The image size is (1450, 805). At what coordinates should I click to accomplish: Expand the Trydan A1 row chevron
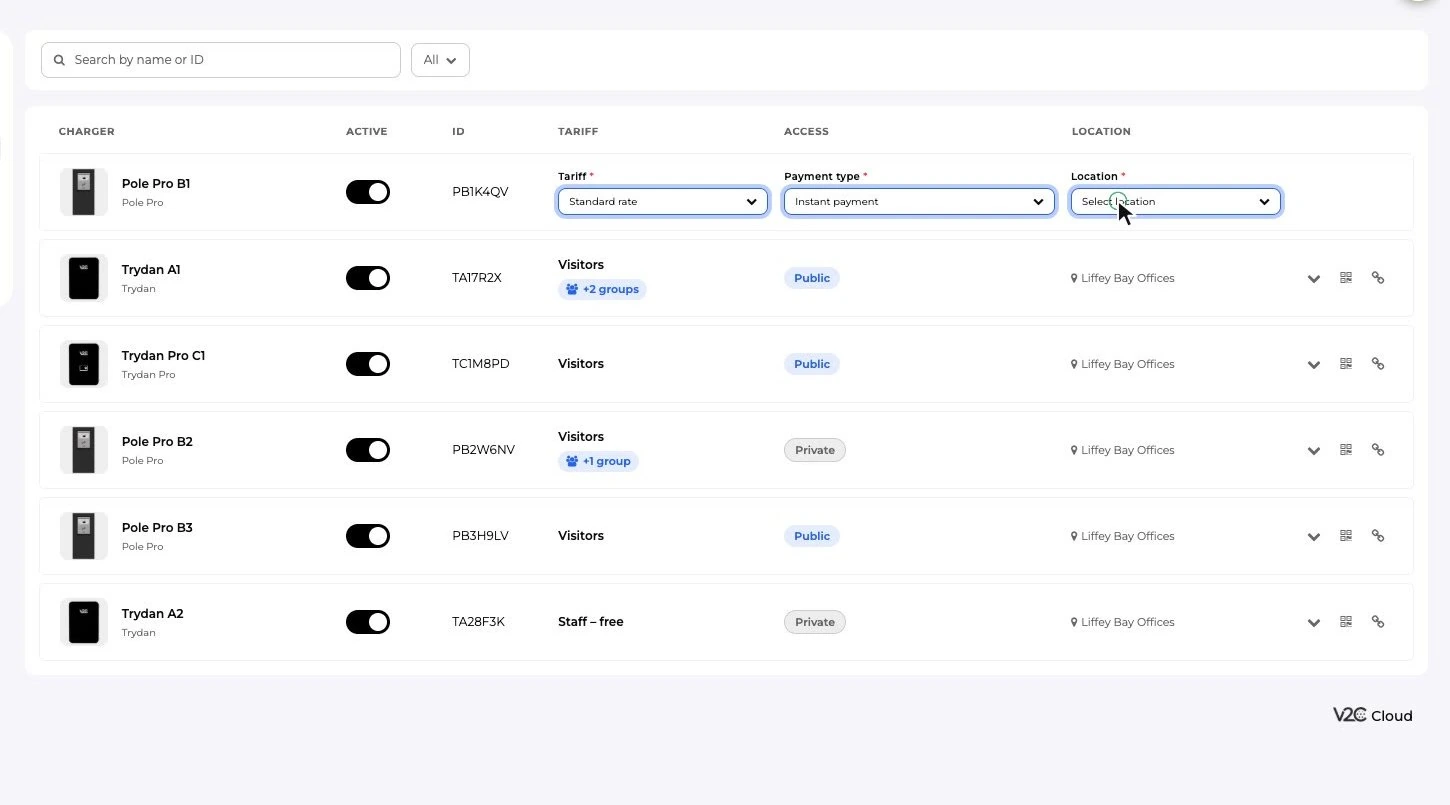[x=1314, y=279]
